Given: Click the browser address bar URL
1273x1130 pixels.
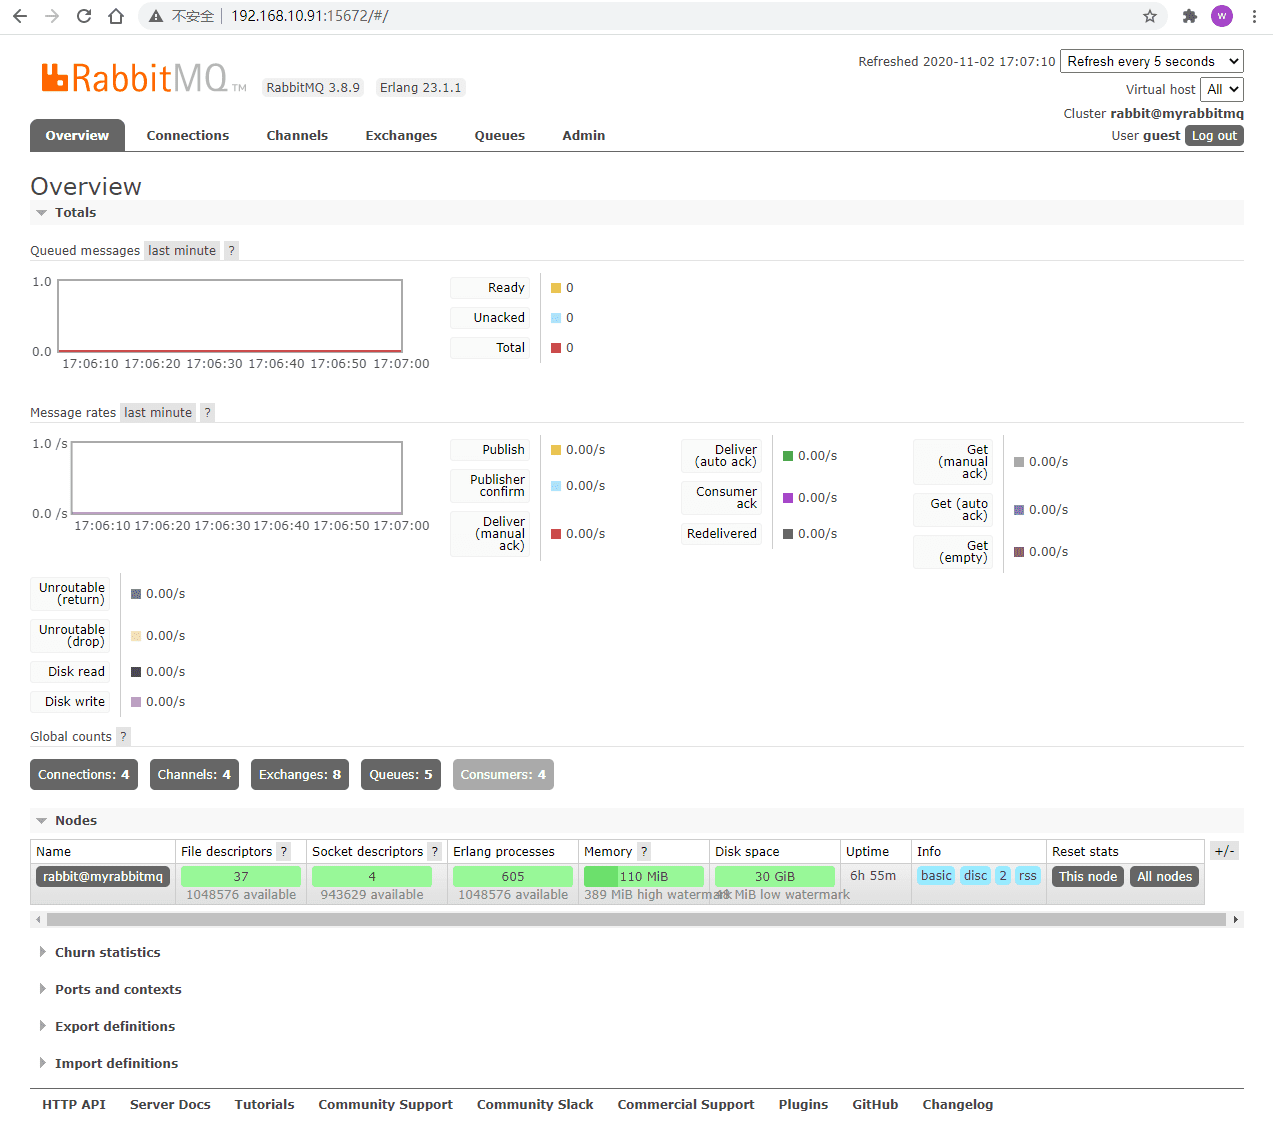Looking at the screenshot, I should point(310,16).
